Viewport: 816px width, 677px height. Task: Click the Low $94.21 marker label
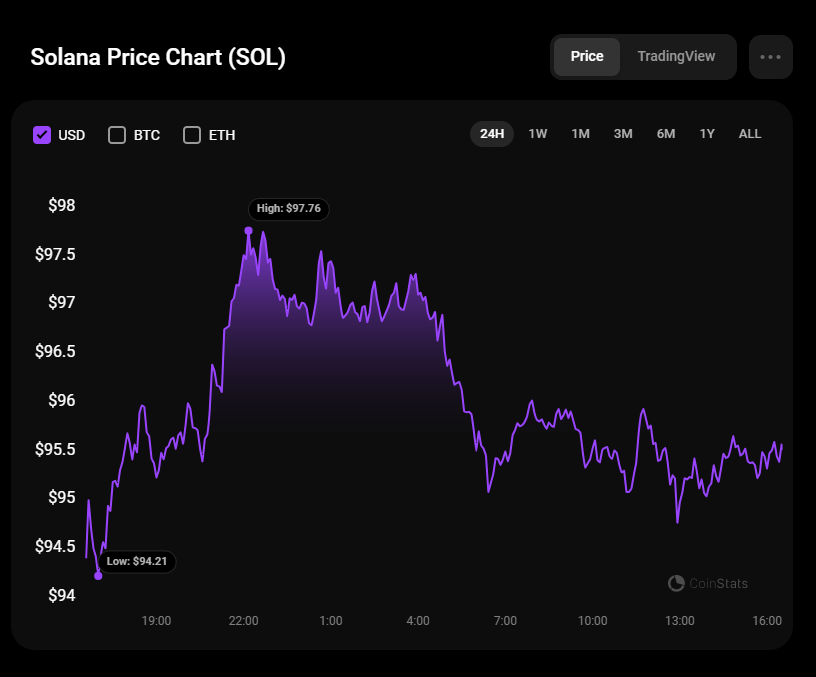pyautogui.click(x=138, y=561)
